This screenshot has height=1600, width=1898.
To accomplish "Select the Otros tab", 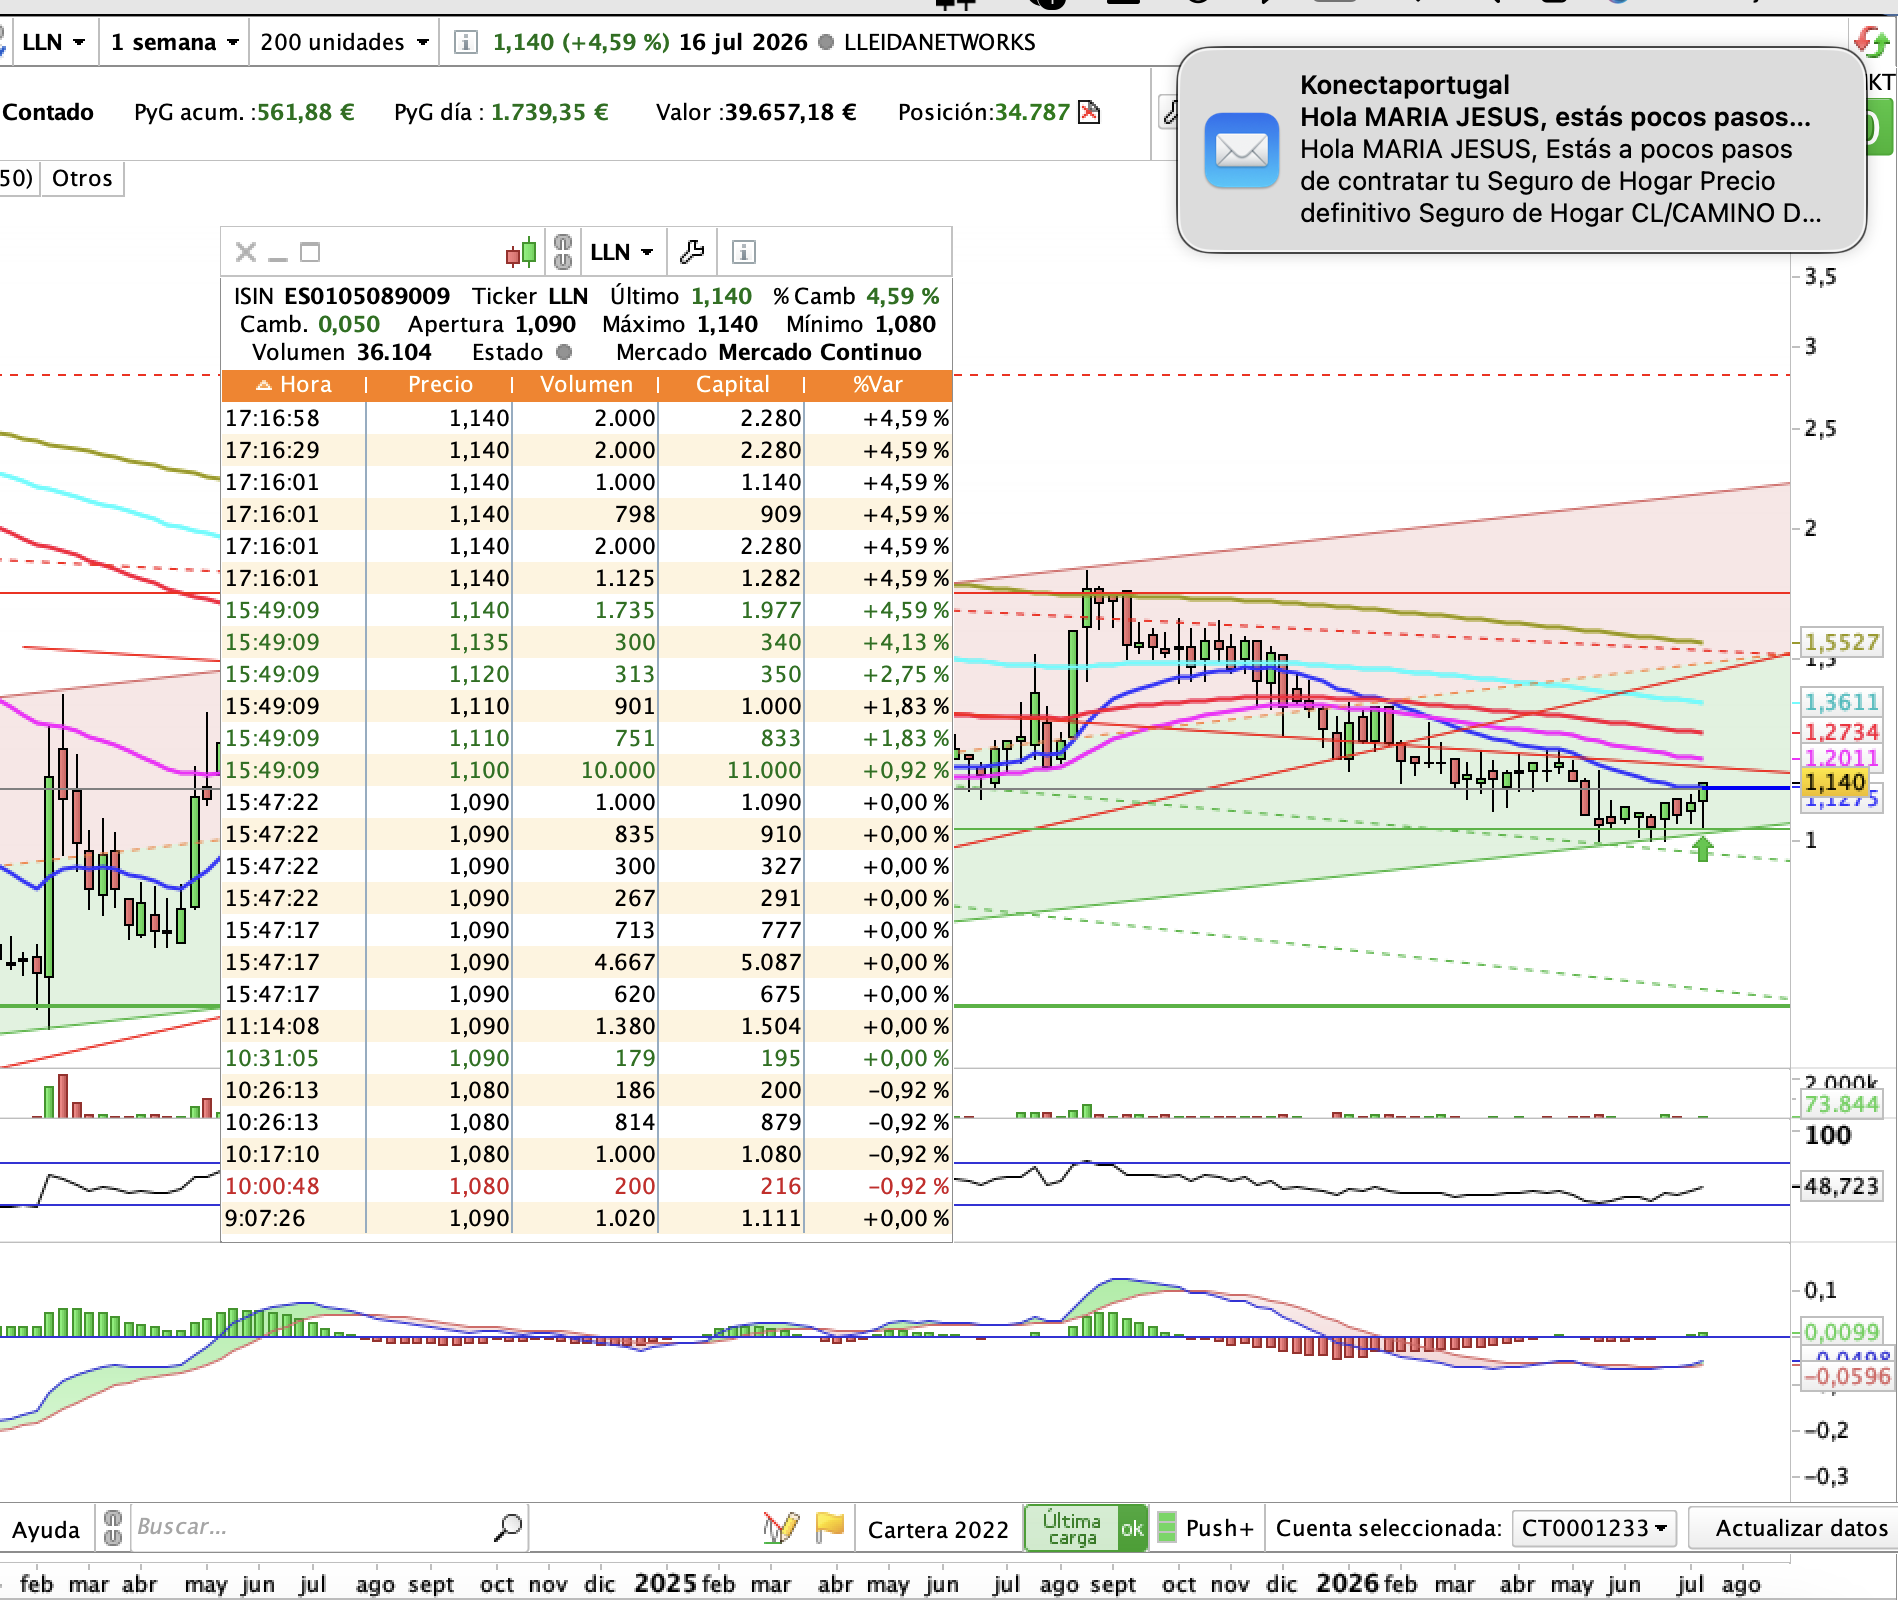I will [x=82, y=178].
